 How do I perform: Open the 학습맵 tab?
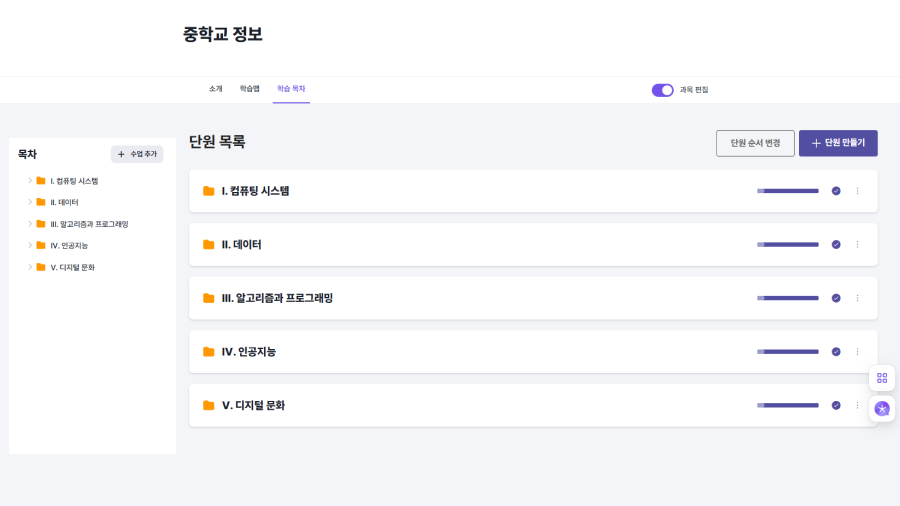(249, 89)
